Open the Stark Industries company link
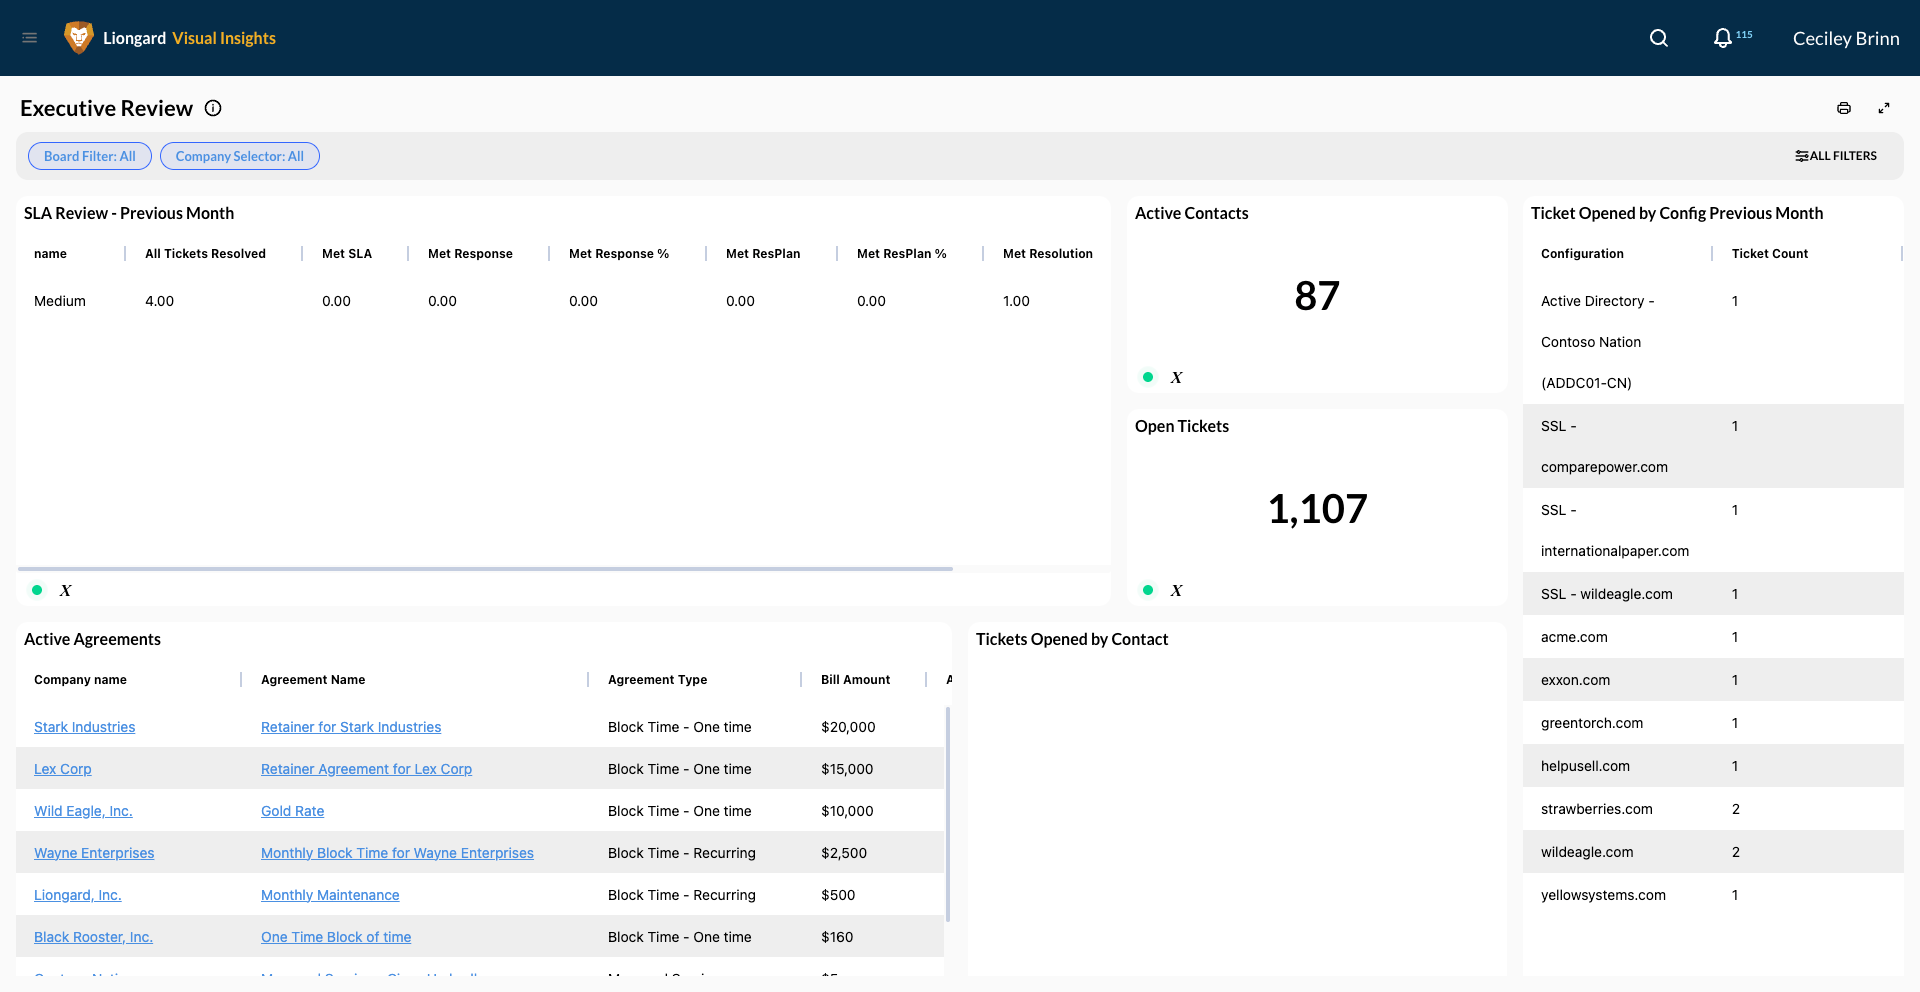 click(84, 727)
